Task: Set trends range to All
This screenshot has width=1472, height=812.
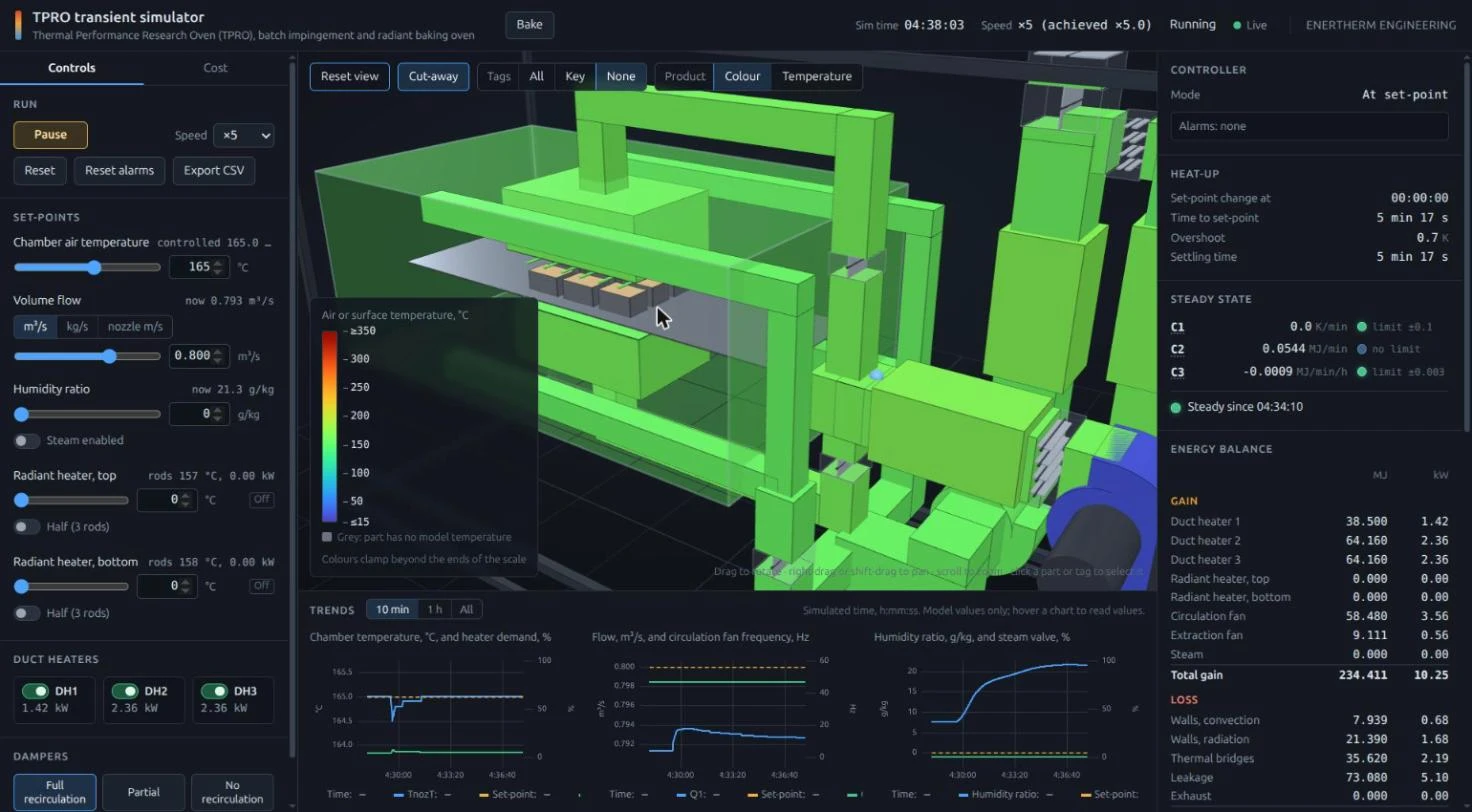Action: [x=466, y=610]
